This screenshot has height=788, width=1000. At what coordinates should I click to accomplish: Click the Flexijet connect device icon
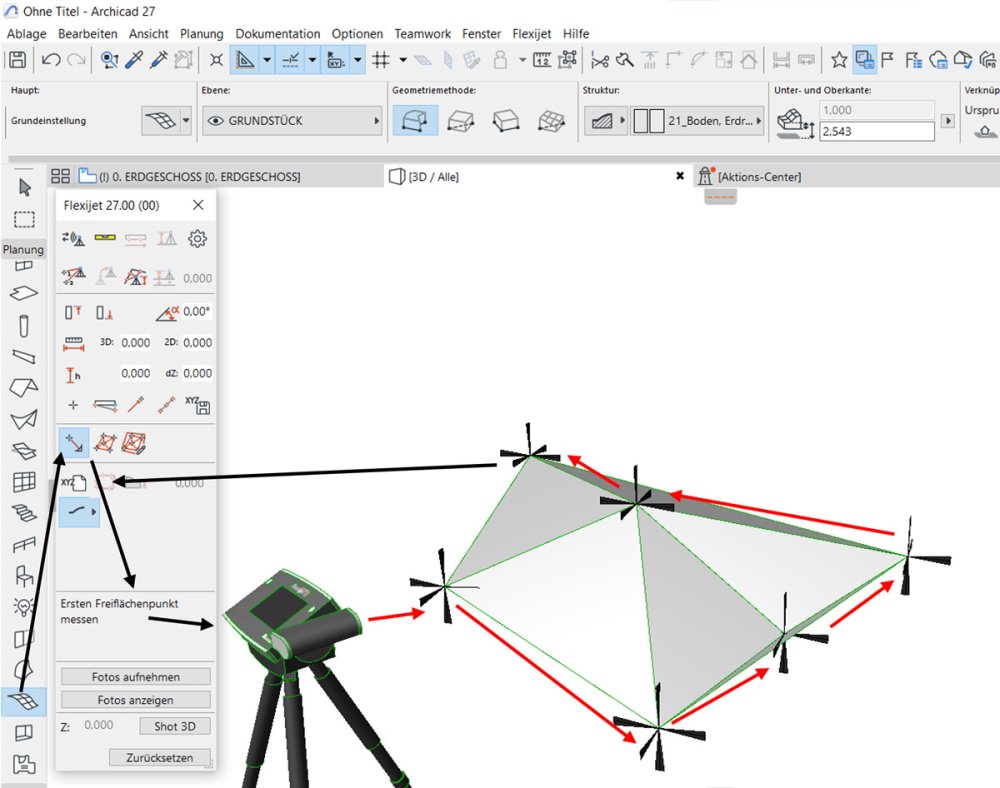coord(73,238)
